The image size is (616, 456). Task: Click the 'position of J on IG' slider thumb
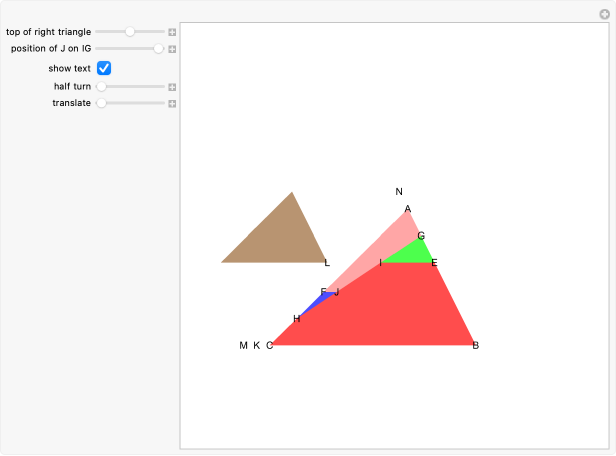(158, 48)
